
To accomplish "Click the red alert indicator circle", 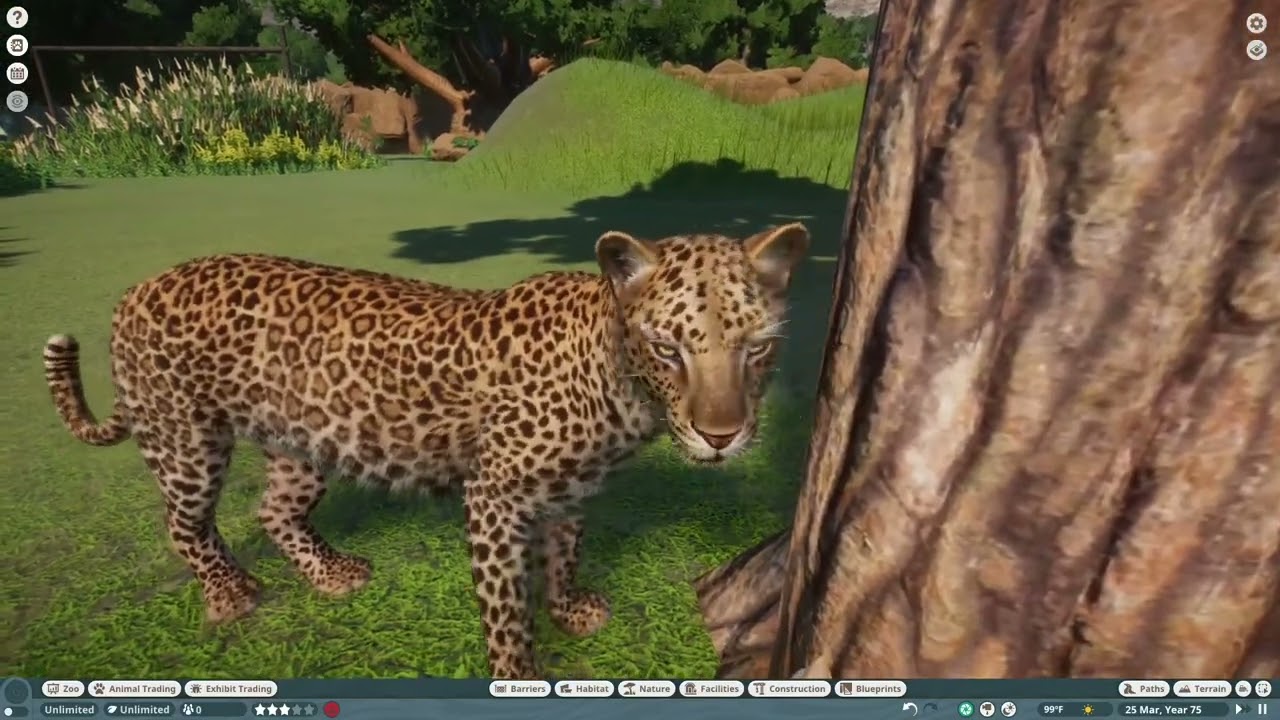I will (332, 709).
